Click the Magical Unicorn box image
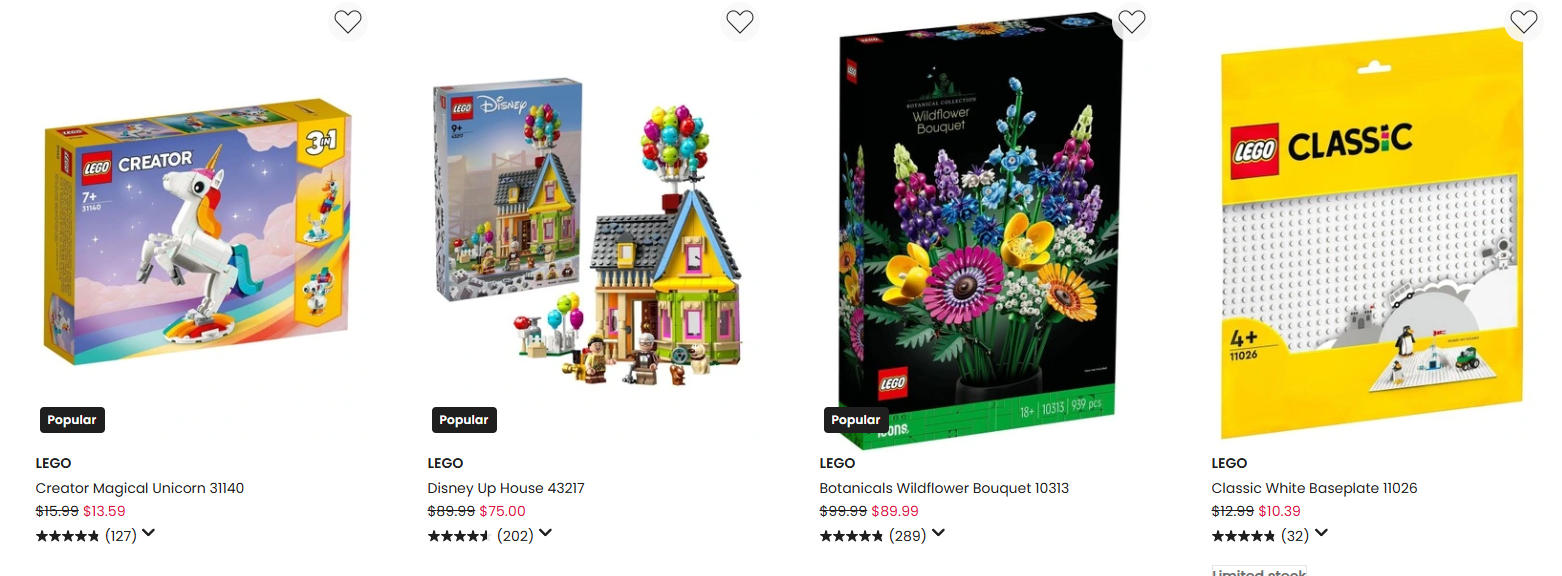This screenshot has height=576, width=1562. click(x=197, y=231)
